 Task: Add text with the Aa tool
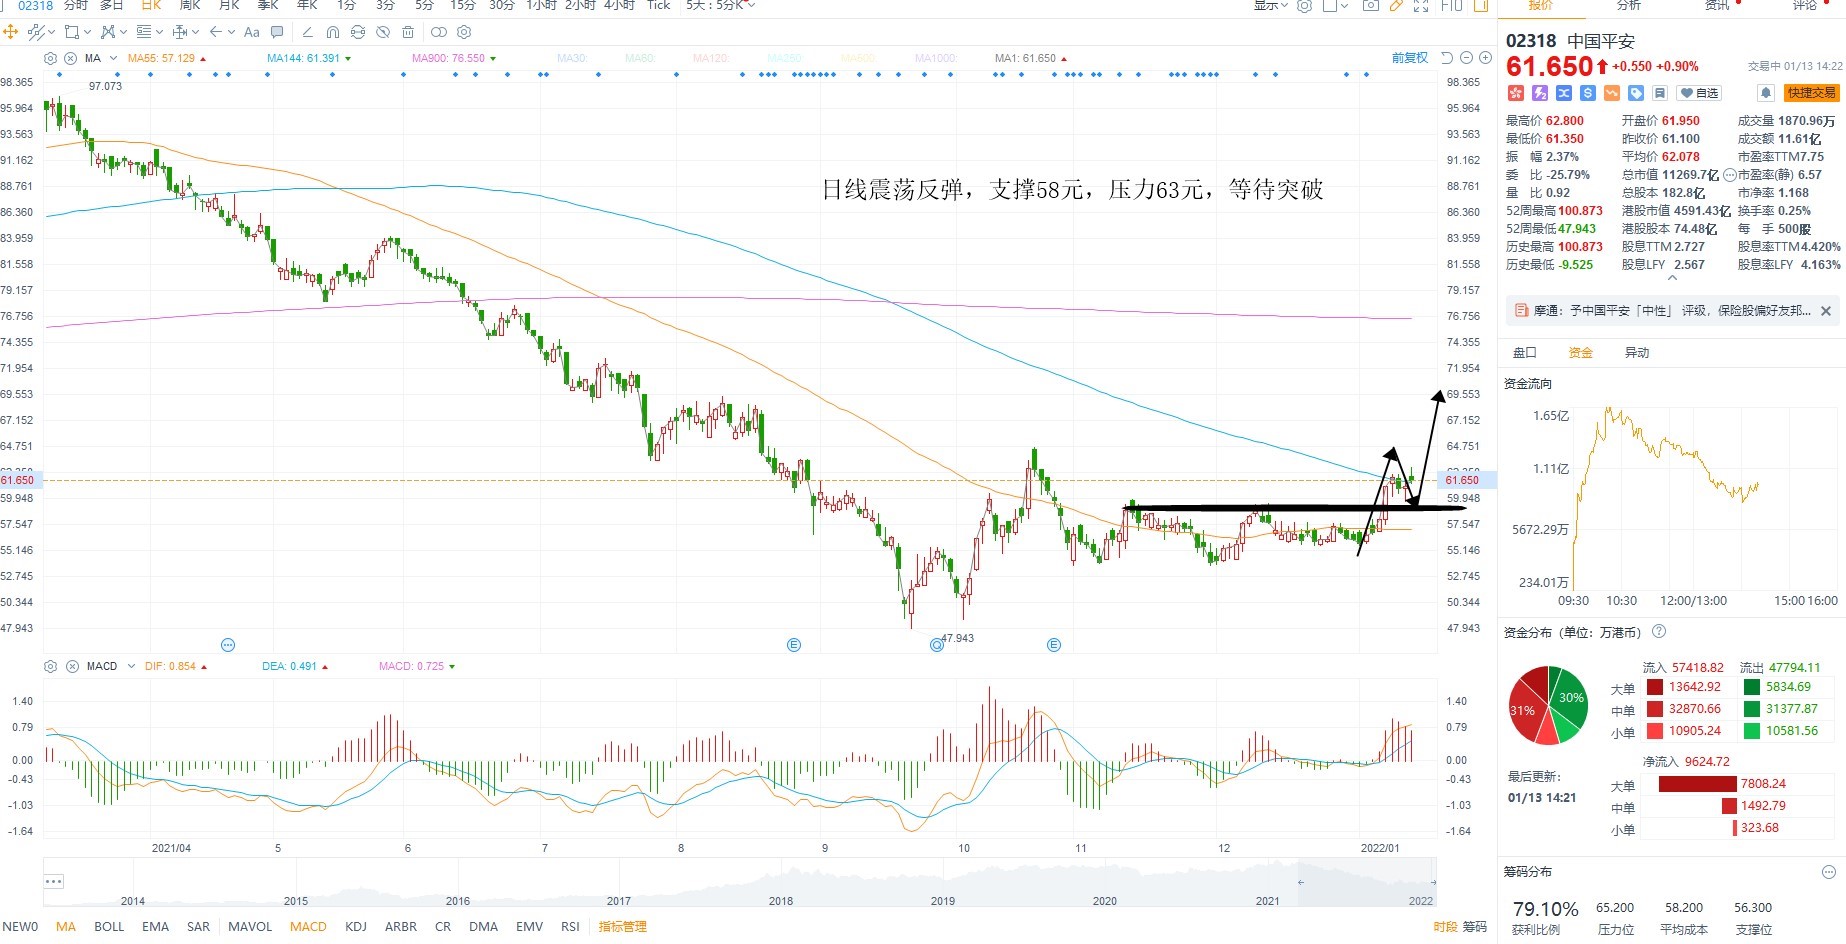[252, 32]
